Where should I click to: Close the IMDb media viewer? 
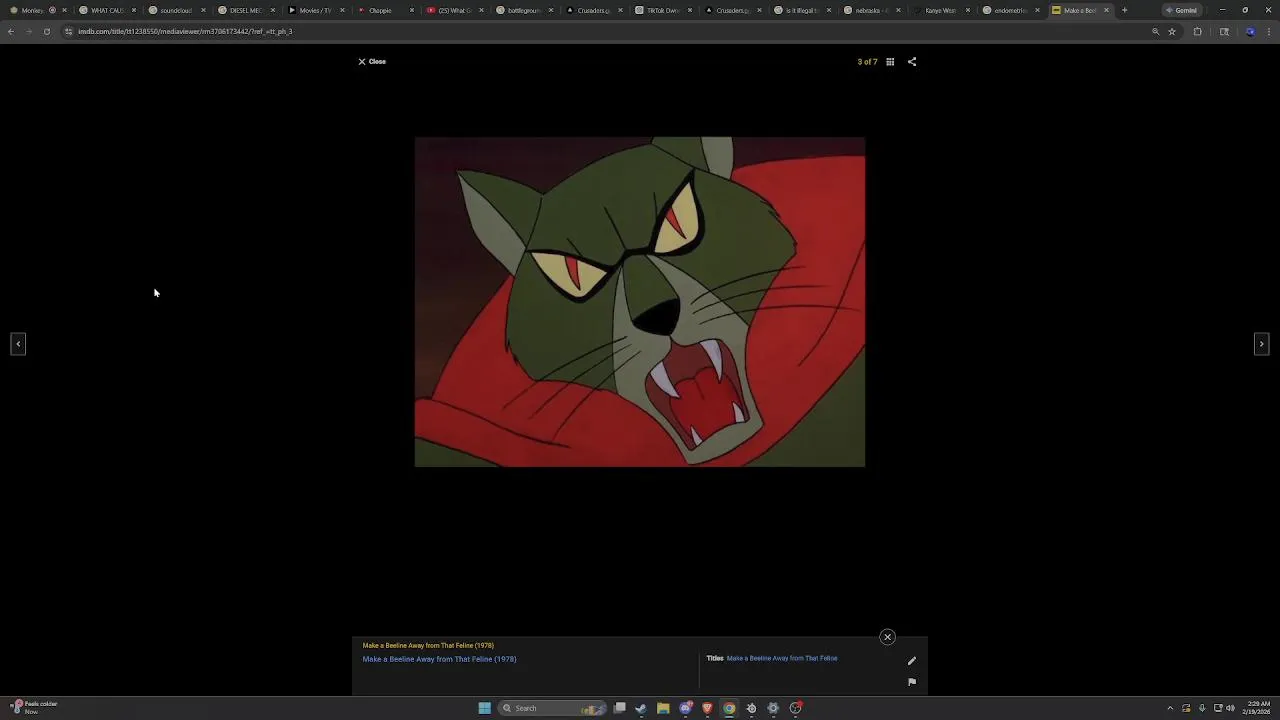372,62
